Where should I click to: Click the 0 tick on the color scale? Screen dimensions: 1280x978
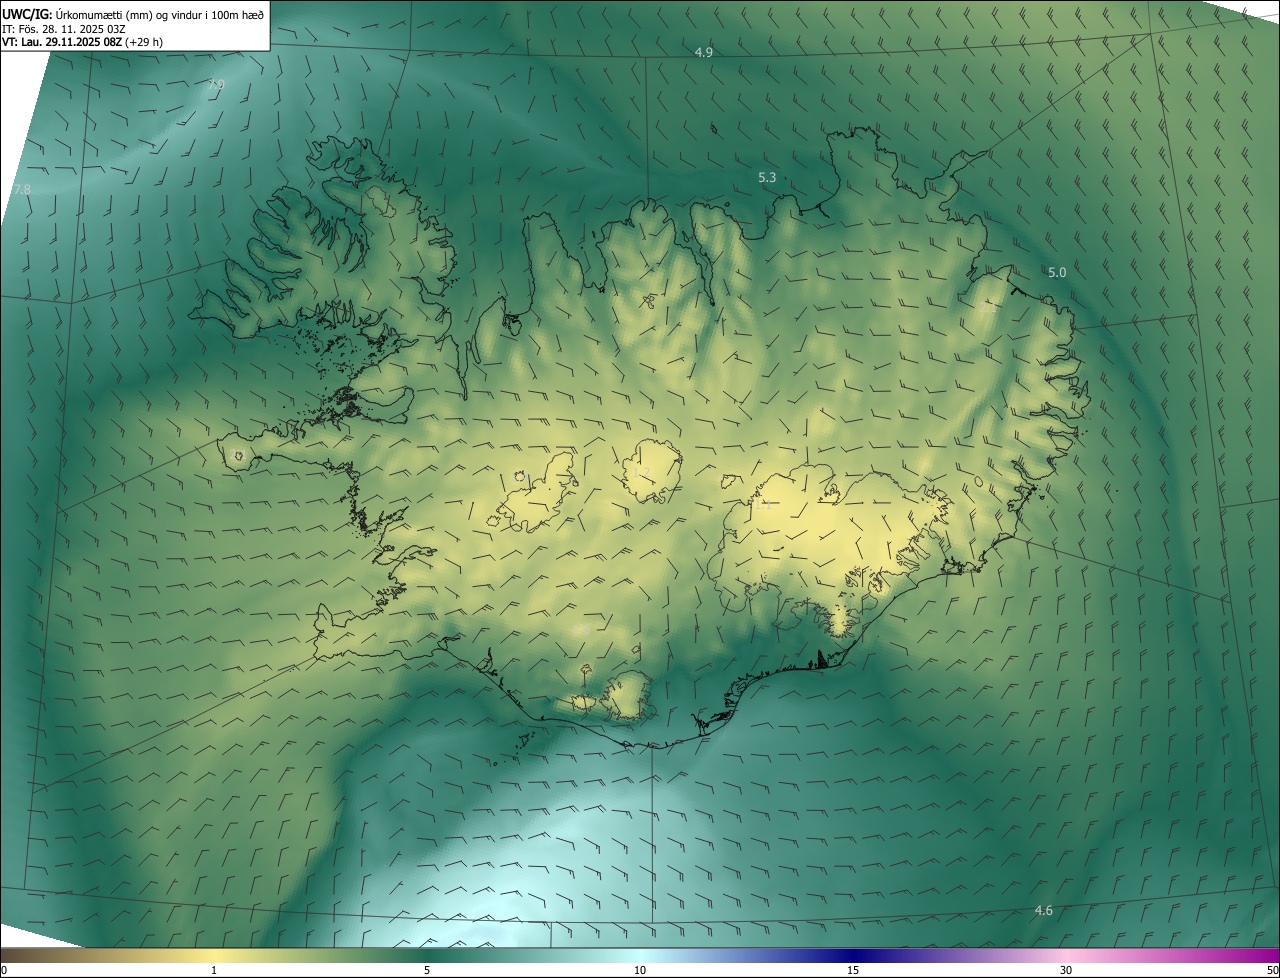tap(4, 970)
